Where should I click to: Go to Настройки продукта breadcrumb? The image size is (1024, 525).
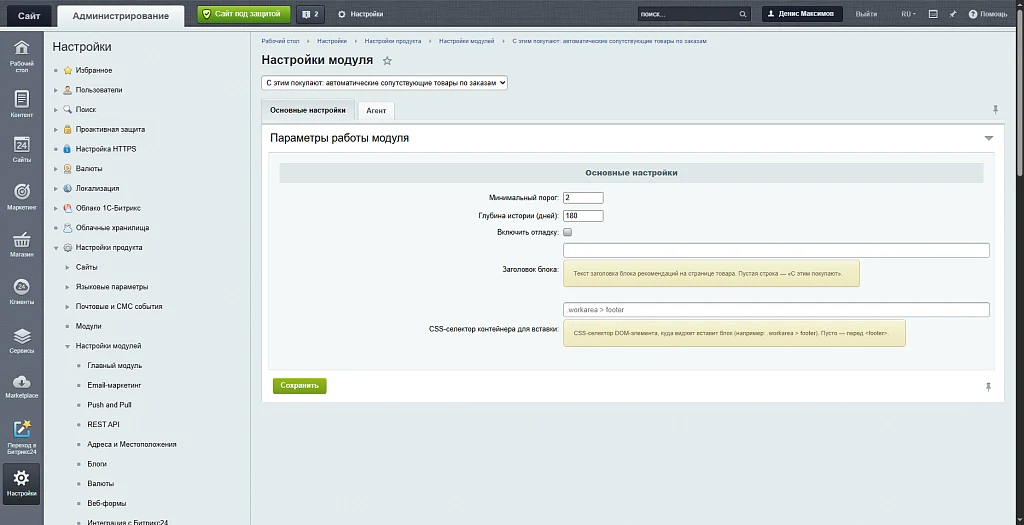[392, 41]
